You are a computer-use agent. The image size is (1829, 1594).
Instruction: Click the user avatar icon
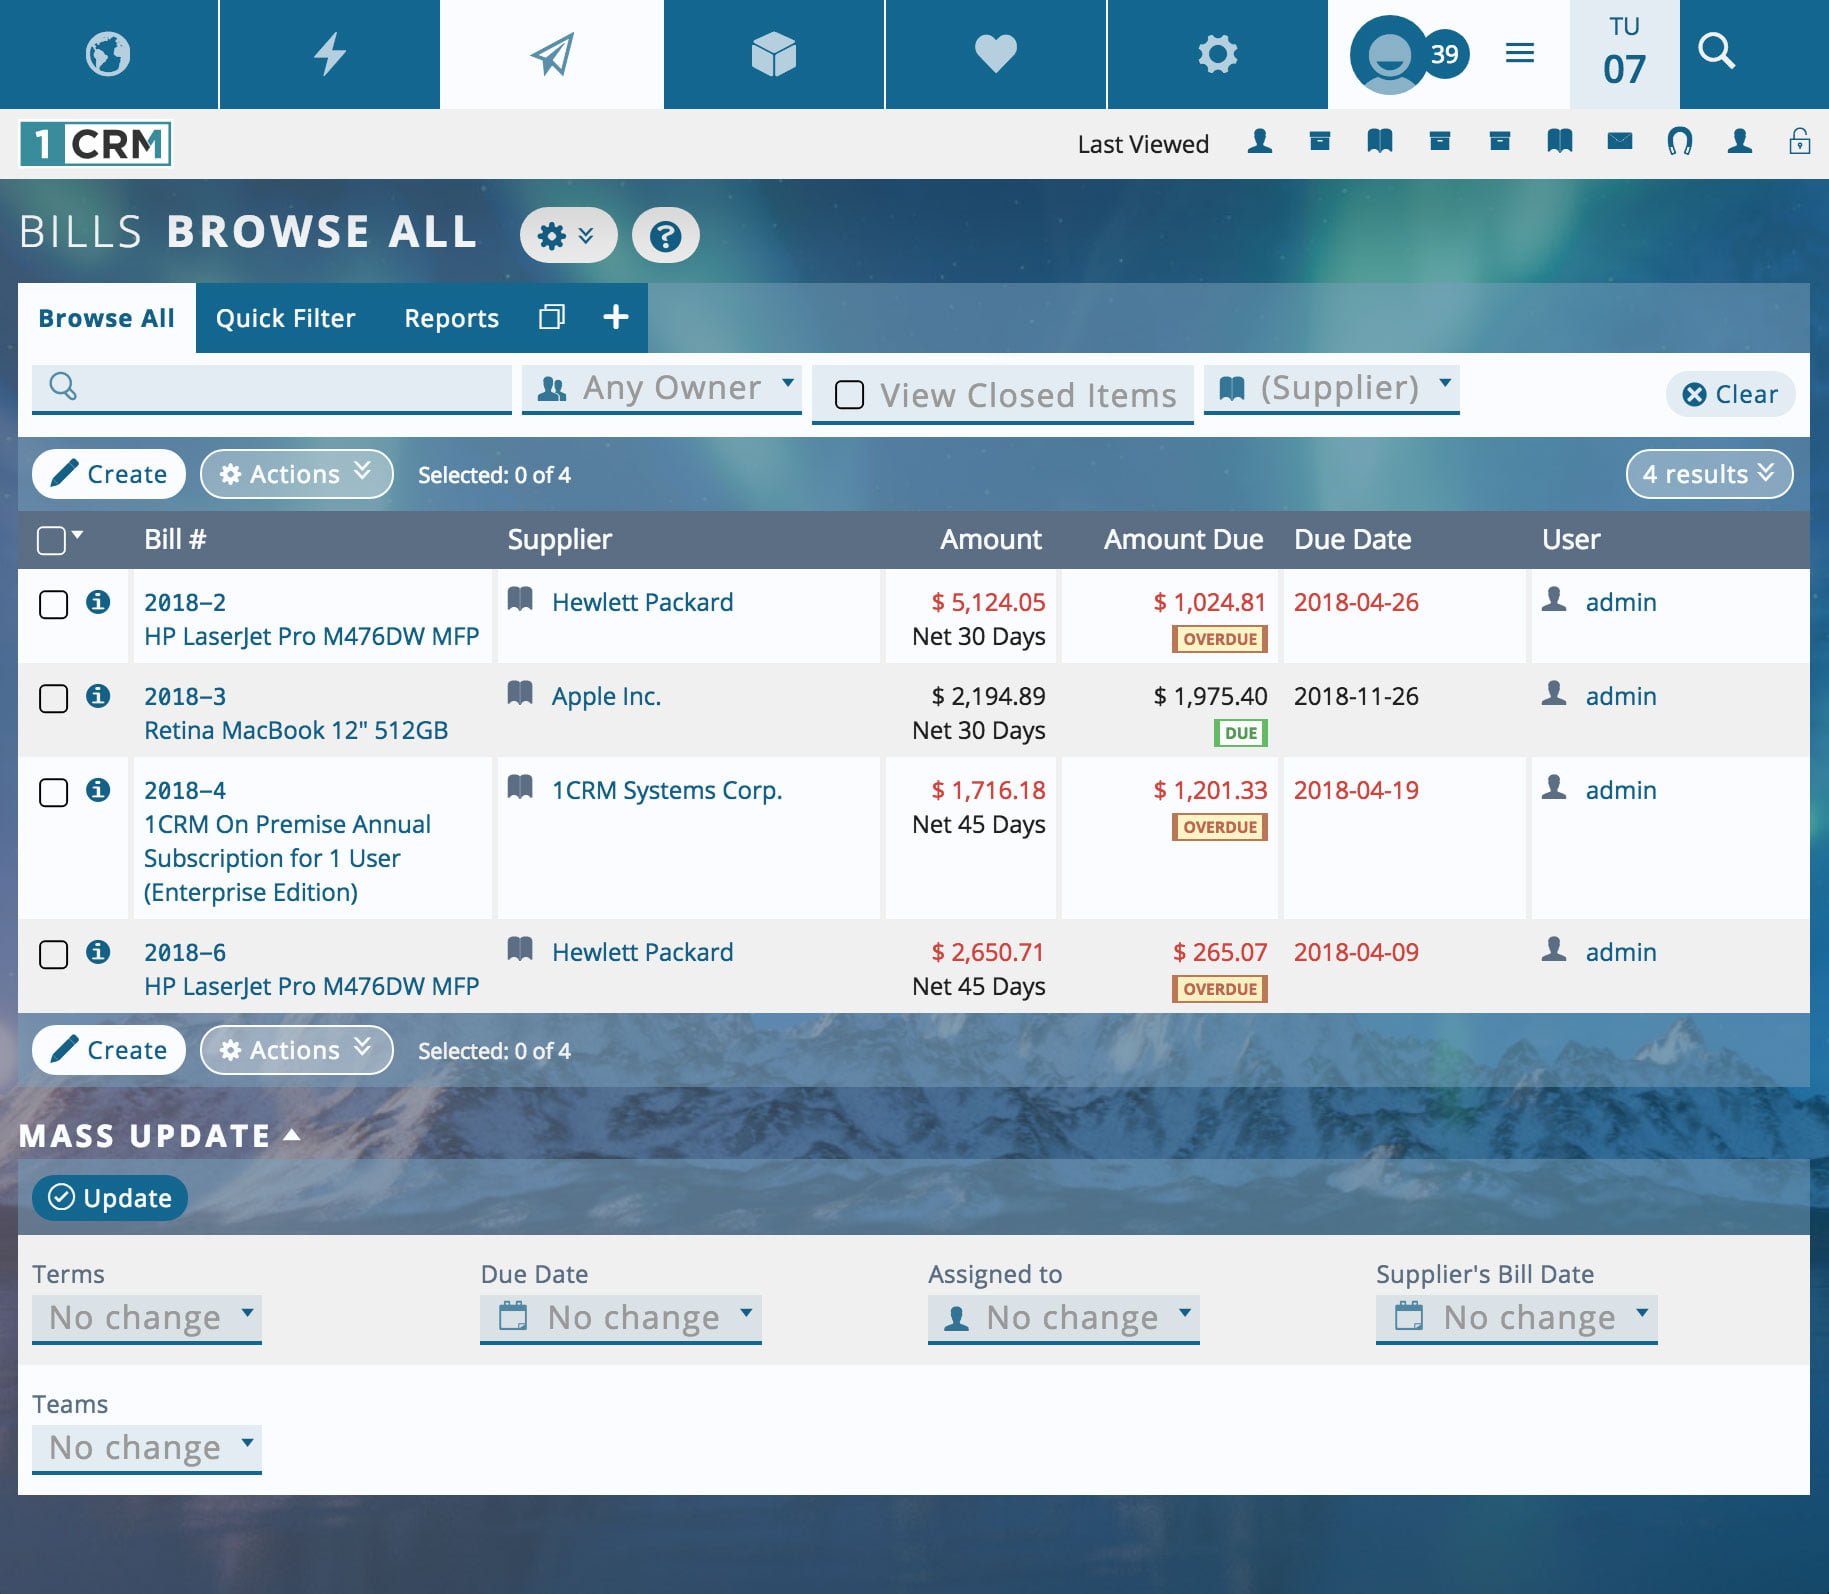tap(1388, 54)
